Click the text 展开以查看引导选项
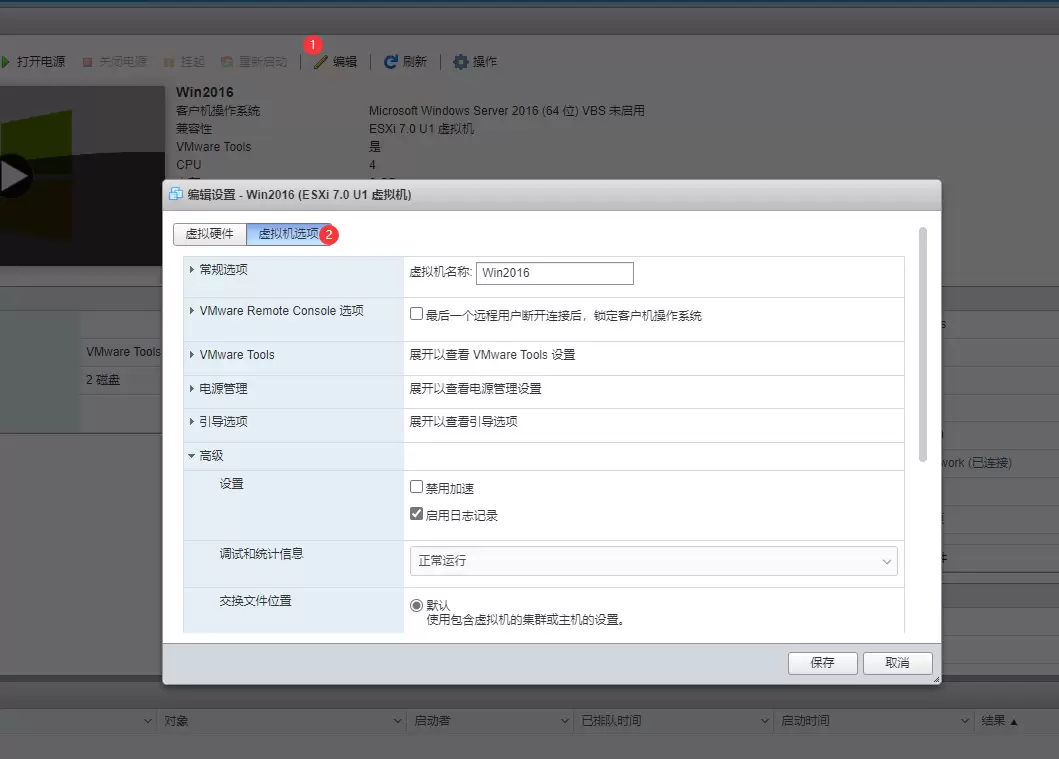1059x759 pixels. point(463,422)
